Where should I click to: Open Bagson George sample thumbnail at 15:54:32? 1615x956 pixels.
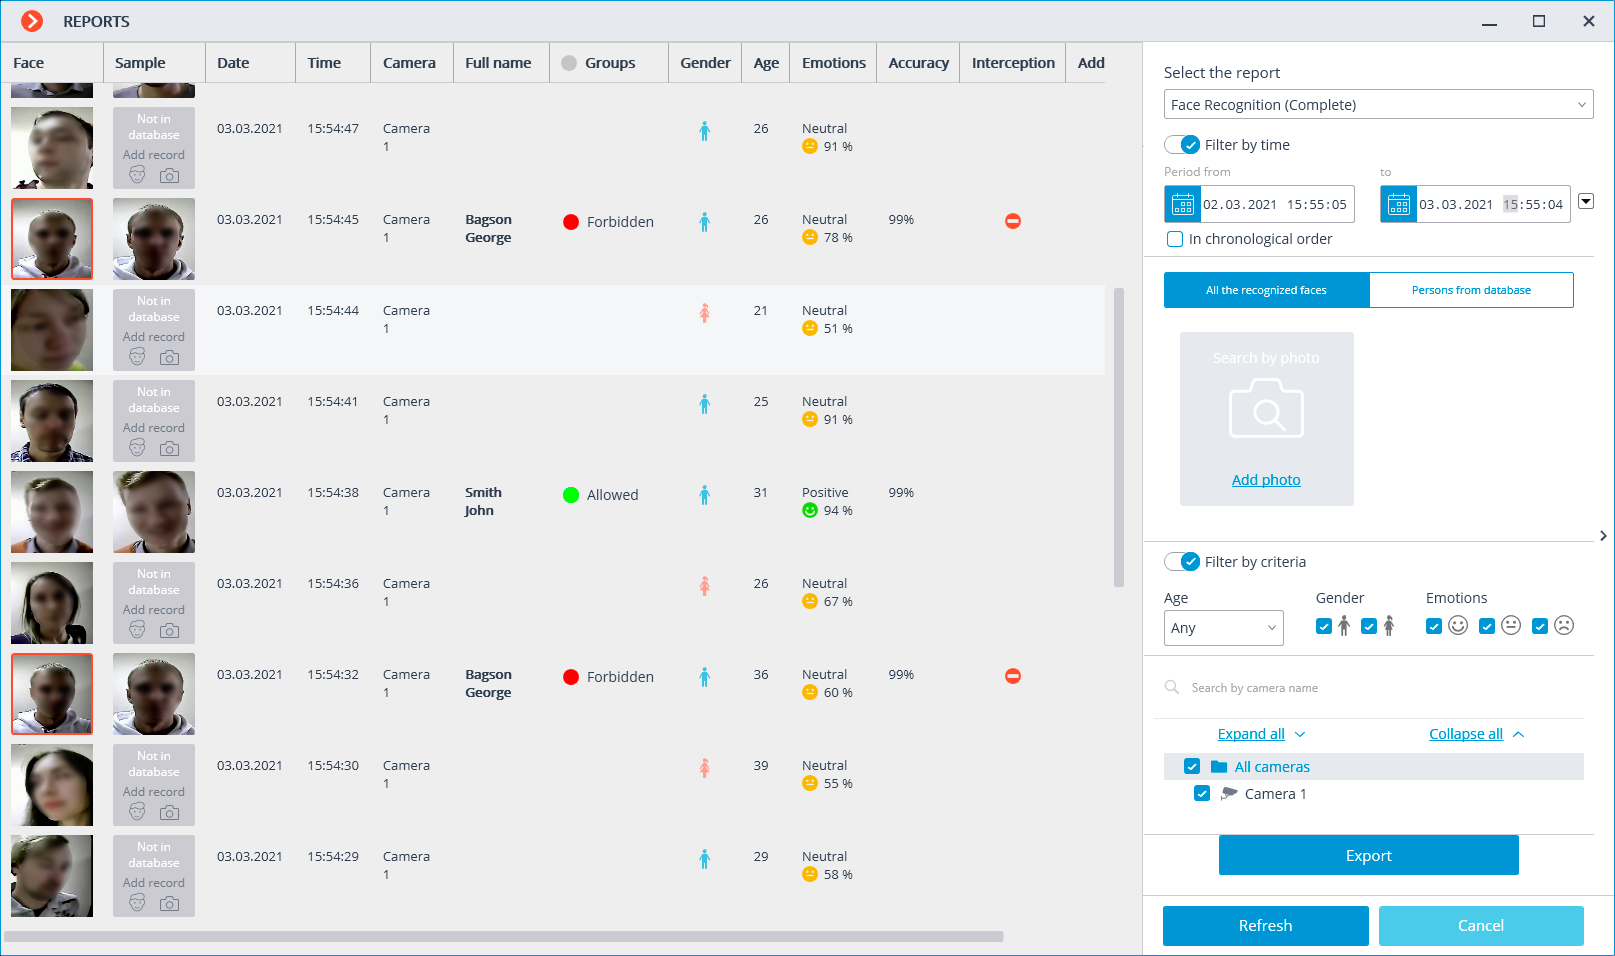tap(154, 694)
